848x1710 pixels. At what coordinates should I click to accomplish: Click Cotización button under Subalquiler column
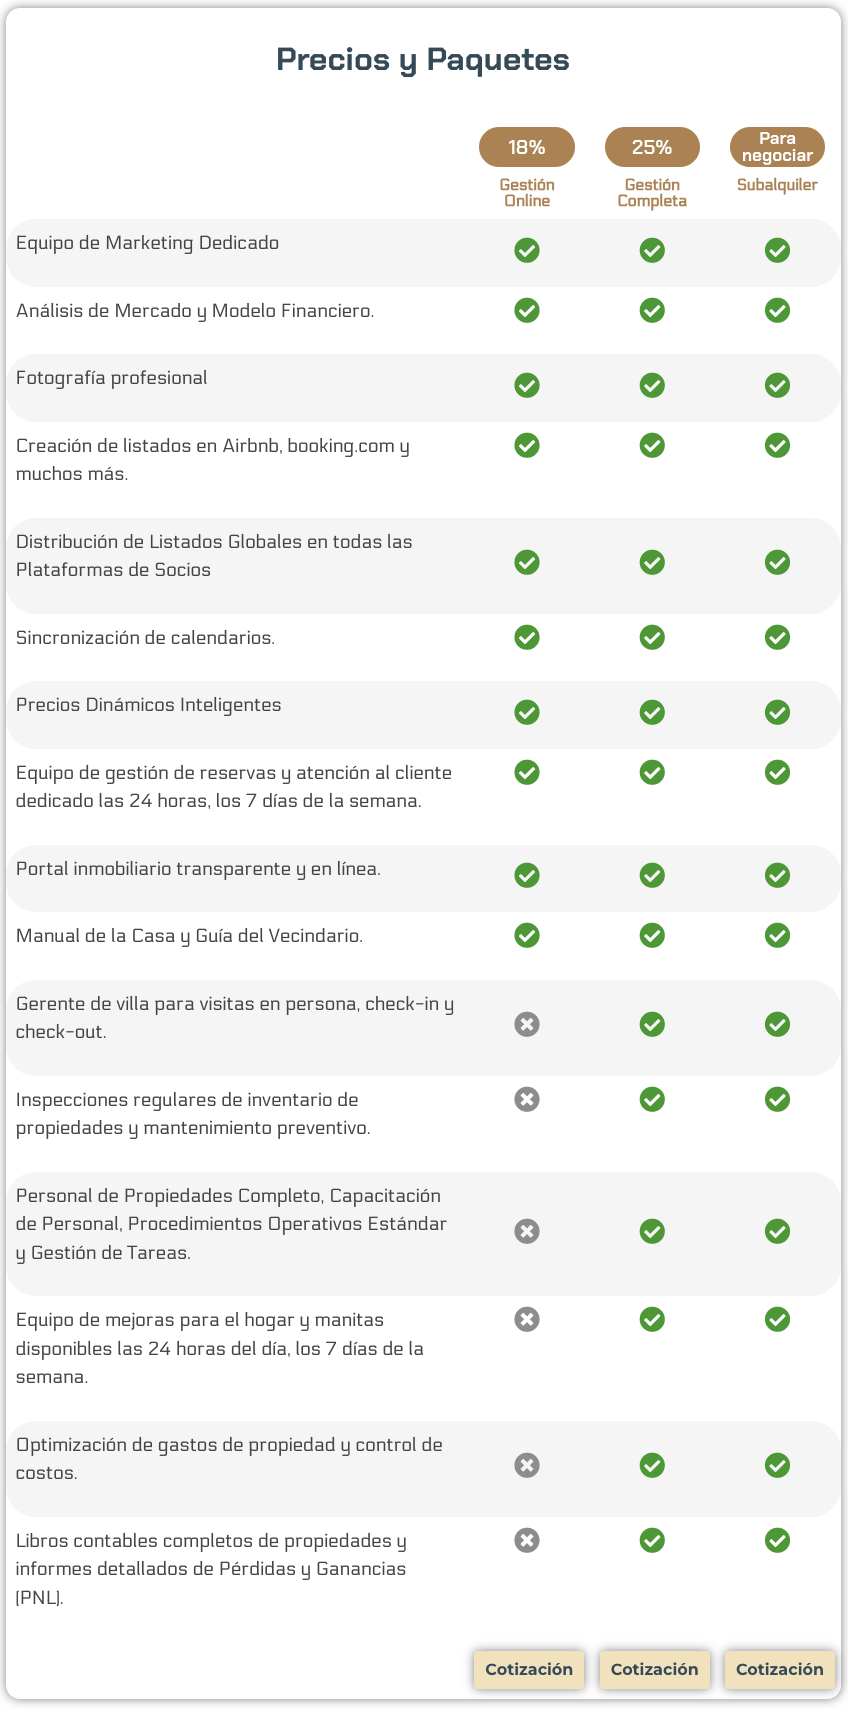click(779, 1669)
